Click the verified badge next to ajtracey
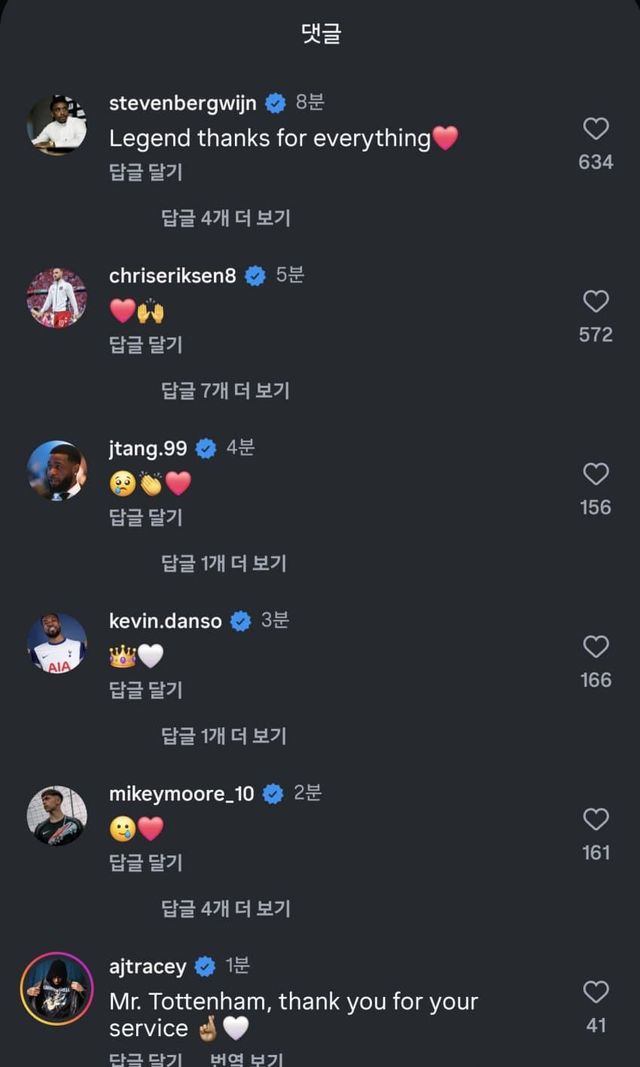640x1067 pixels. tap(205, 967)
